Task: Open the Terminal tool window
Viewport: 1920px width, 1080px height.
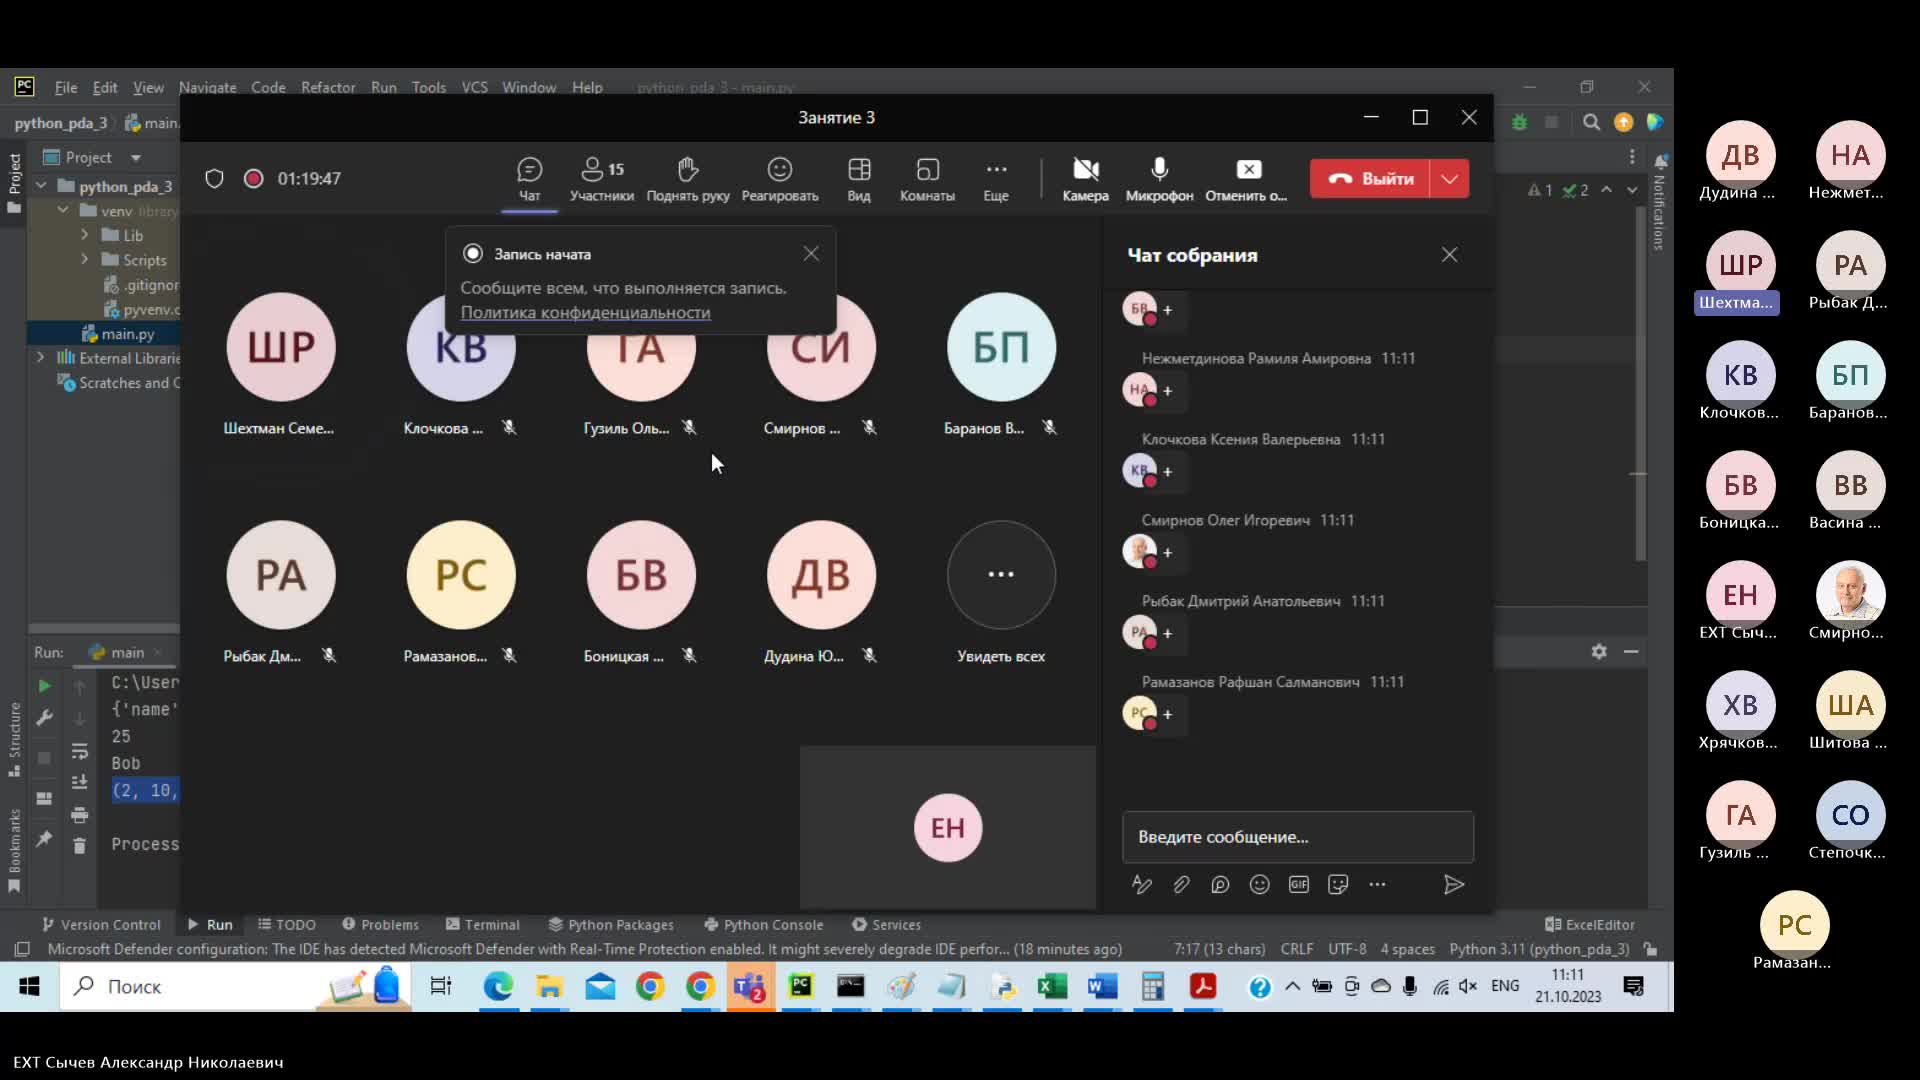Action: coord(482,925)
